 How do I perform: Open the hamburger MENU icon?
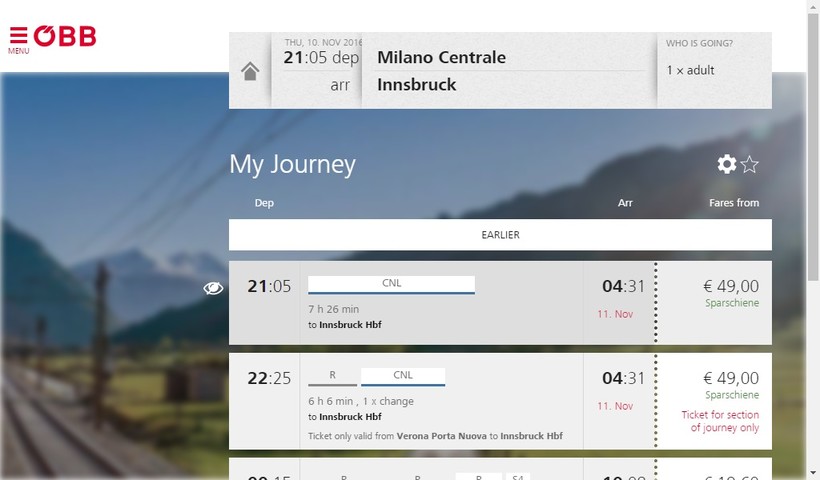point(18,40)
